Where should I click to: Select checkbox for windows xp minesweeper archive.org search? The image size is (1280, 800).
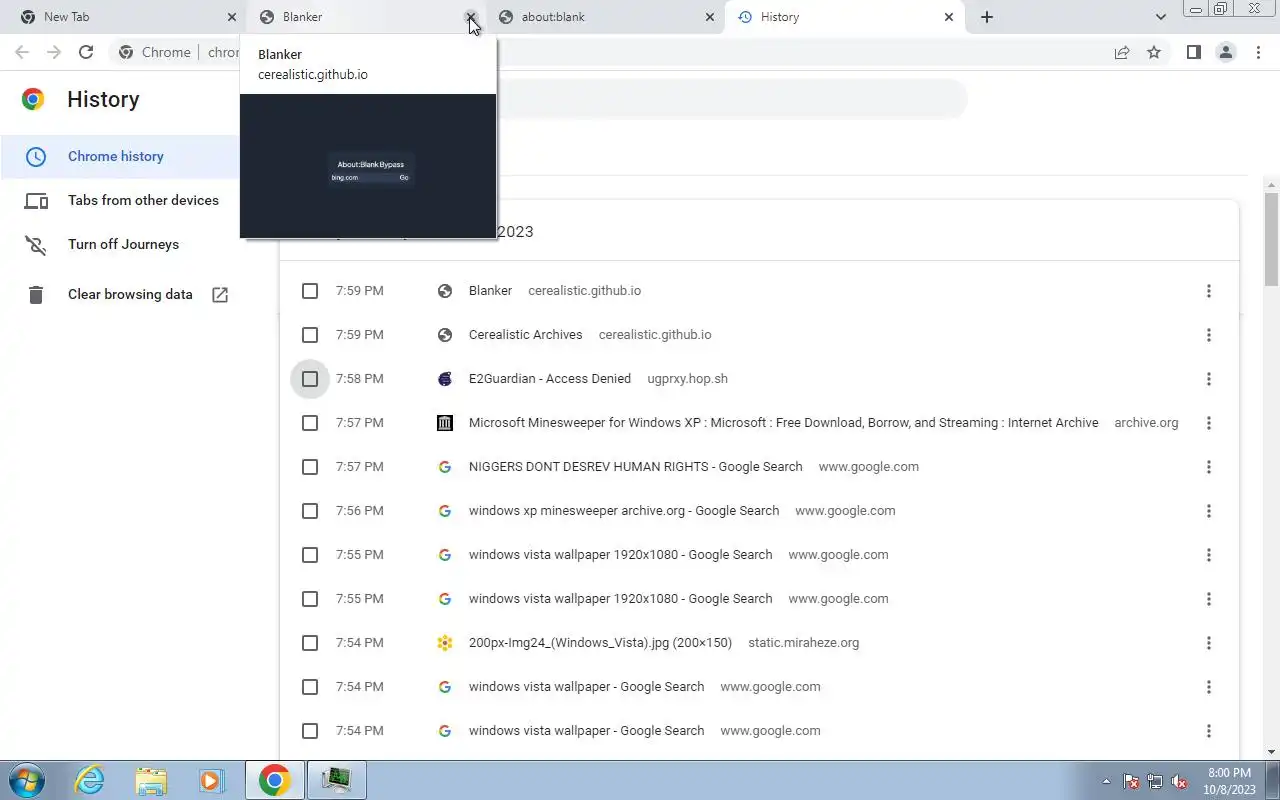click(310, 511)
